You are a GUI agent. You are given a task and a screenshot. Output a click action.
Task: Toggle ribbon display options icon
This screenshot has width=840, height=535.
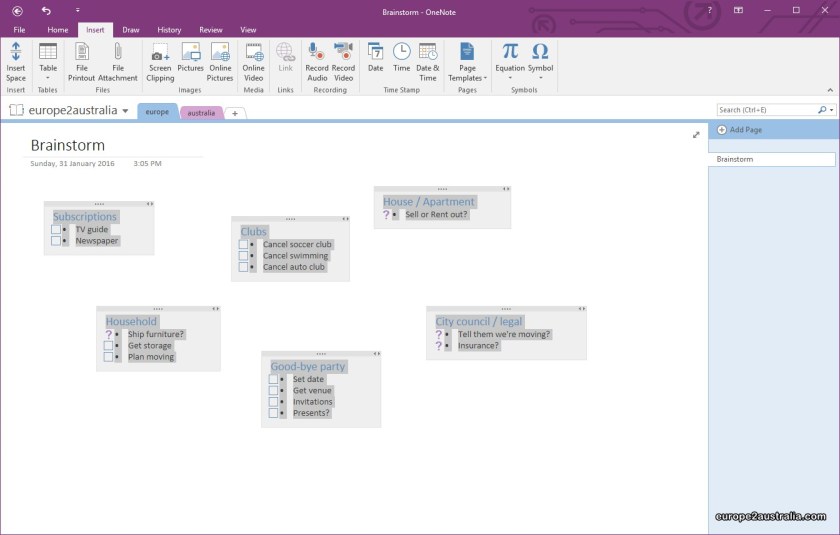coord(738,10)
